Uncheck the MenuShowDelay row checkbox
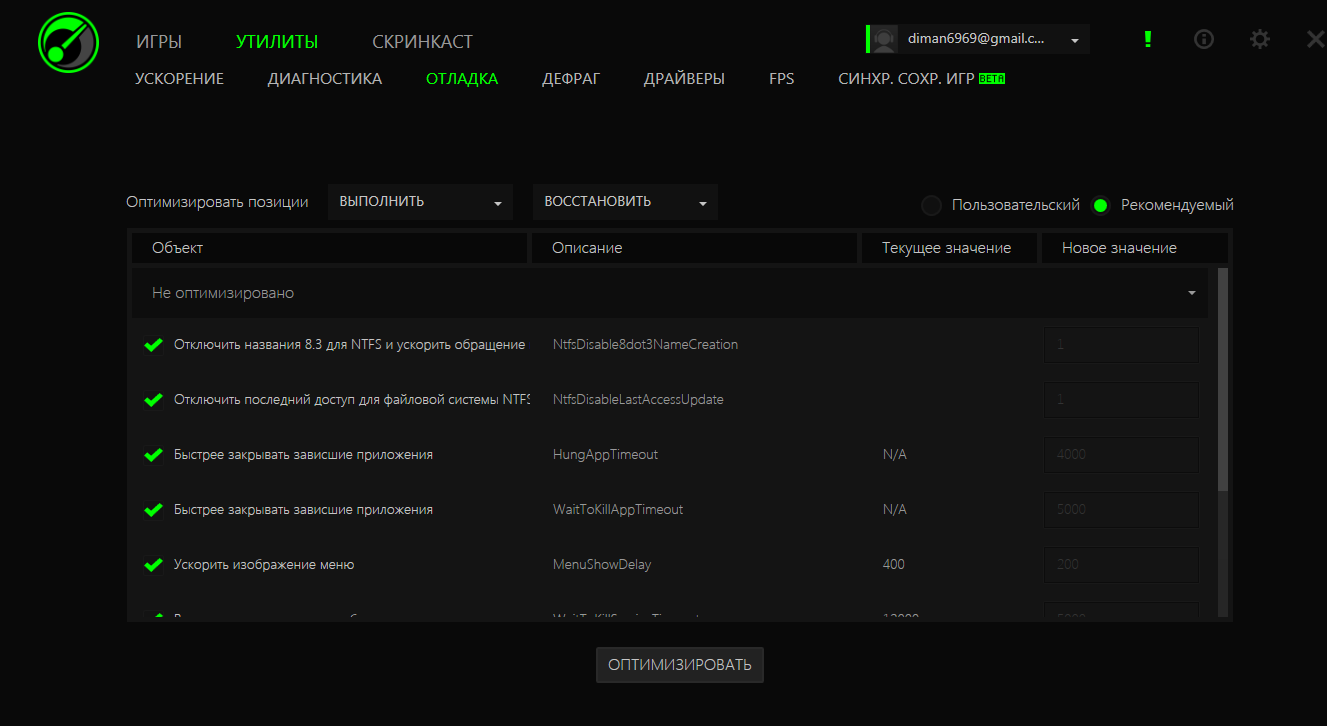 (x=153, y=565)
